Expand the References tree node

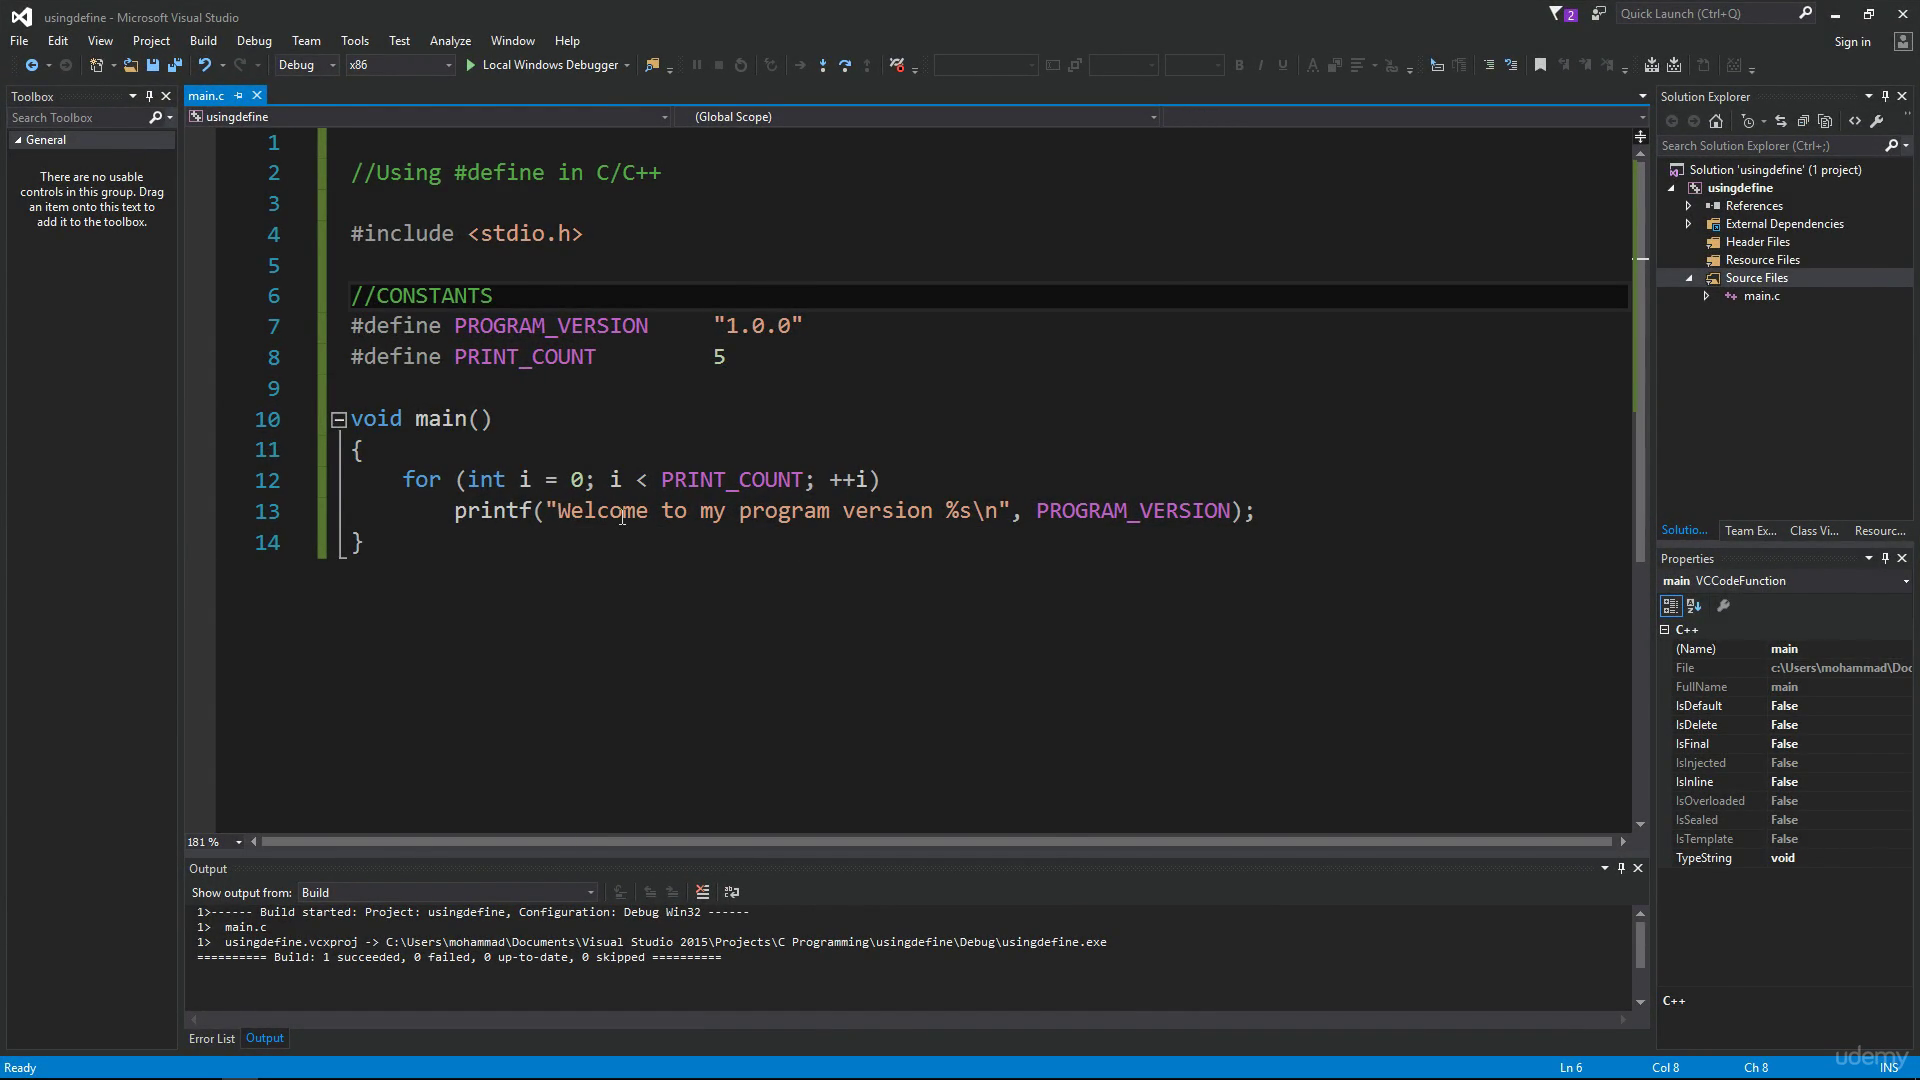click(x=1689, y=206)
